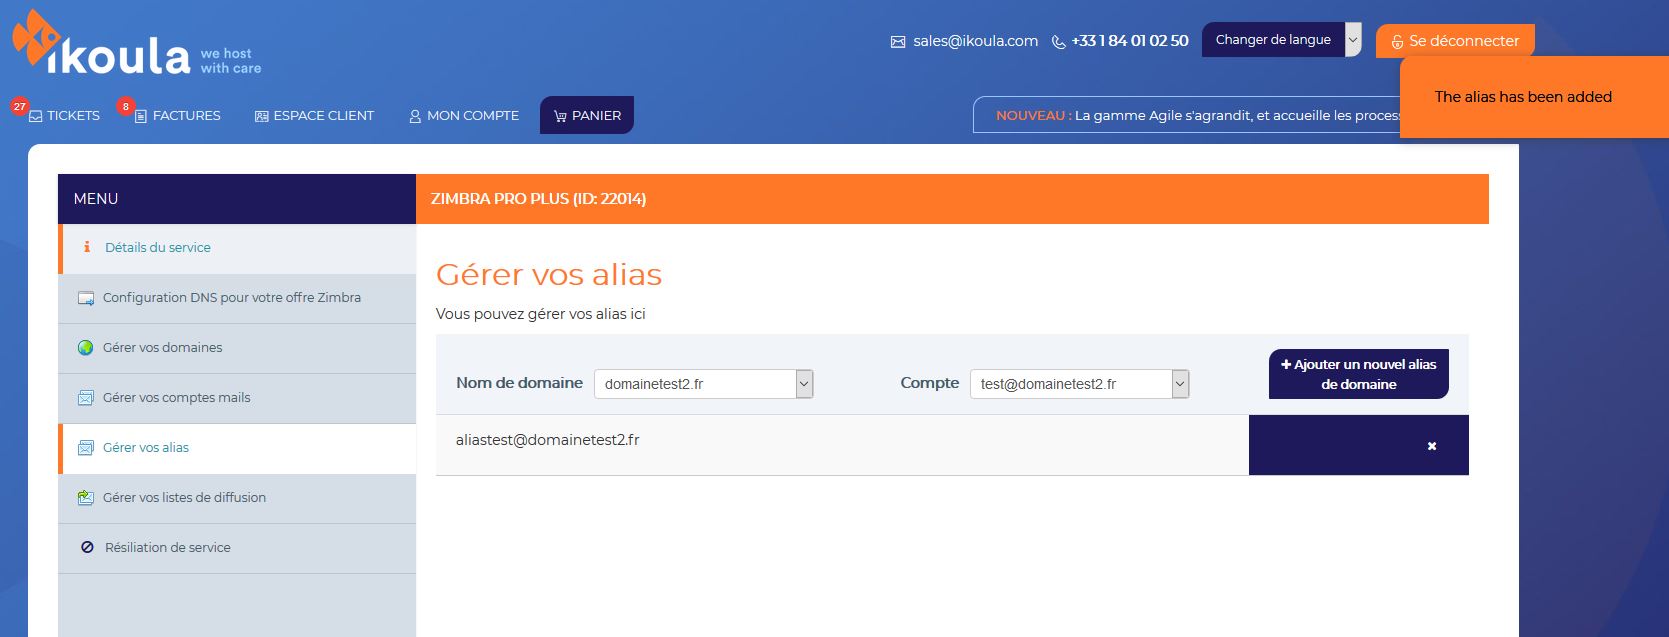Open Gérer vos listes de diffusion
This screenshot has height=637, width=1669.
[x=237, y=498]
